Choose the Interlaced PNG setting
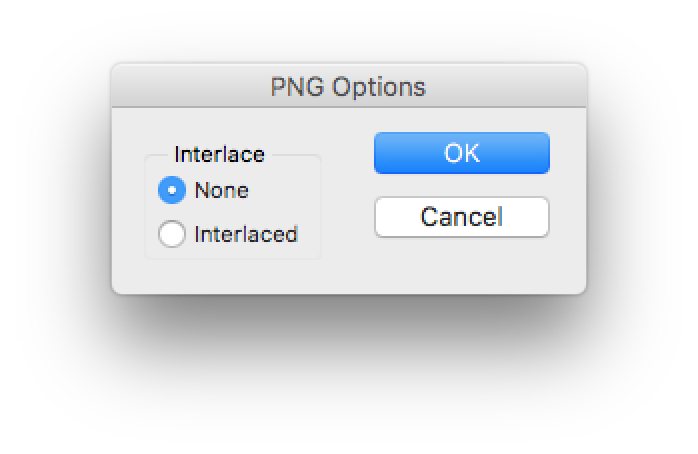The height and width of the screenshot is (454, 698). click(x=172, y=234)
